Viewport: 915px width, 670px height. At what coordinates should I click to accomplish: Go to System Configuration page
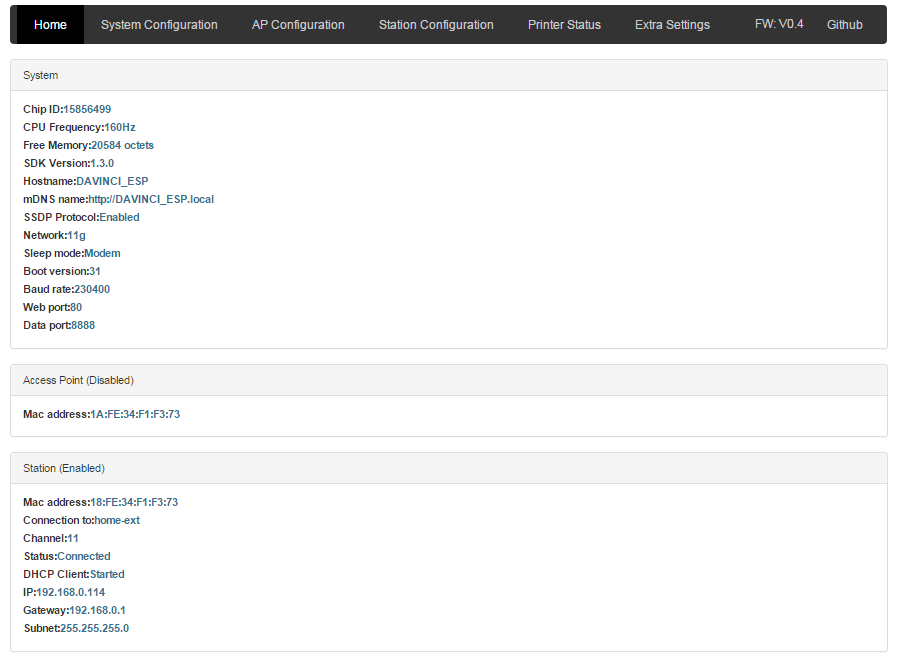click(159, 24)
